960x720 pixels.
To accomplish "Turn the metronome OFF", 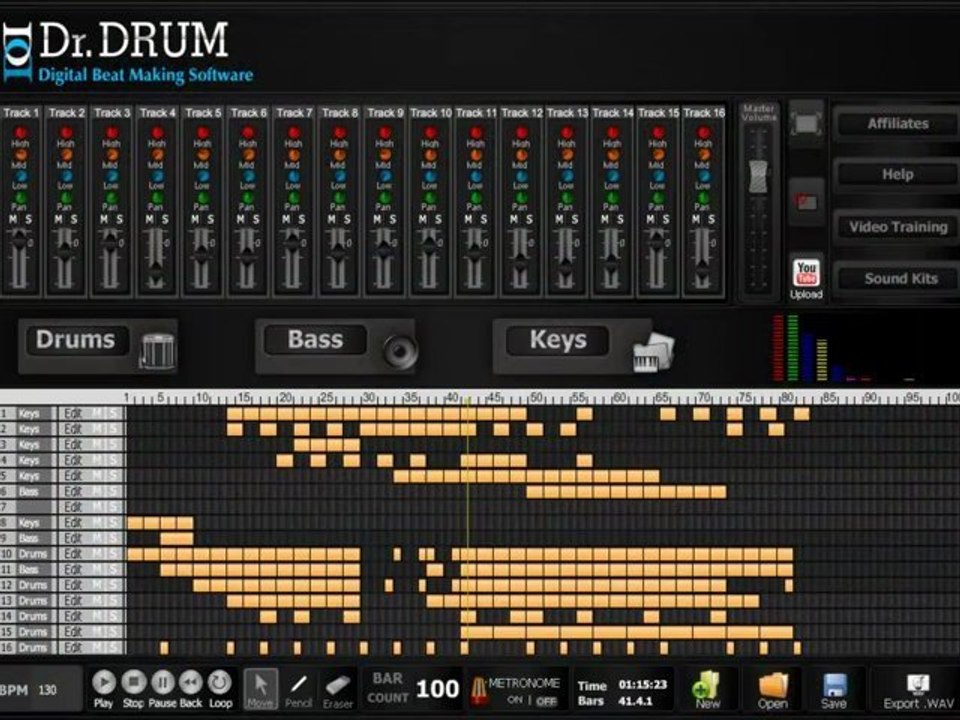I will coord(547,700).
